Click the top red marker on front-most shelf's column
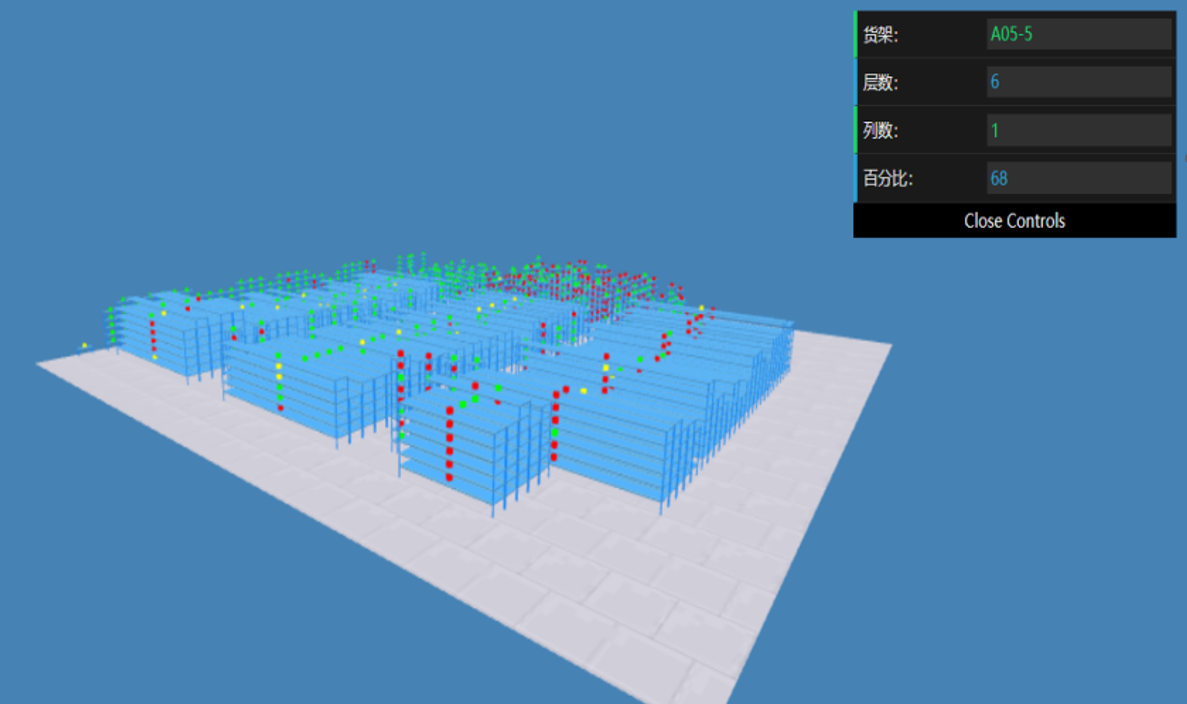Screen dimensions: 1187x704 coord(450,410)
